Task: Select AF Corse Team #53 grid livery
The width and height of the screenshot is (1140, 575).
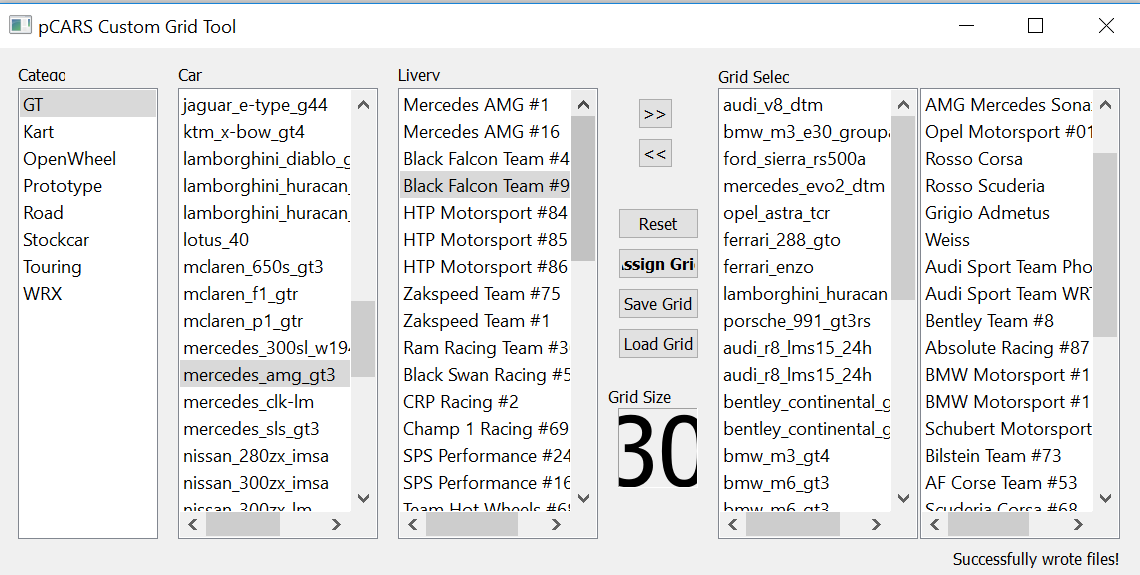Action: pos(1008,483)
